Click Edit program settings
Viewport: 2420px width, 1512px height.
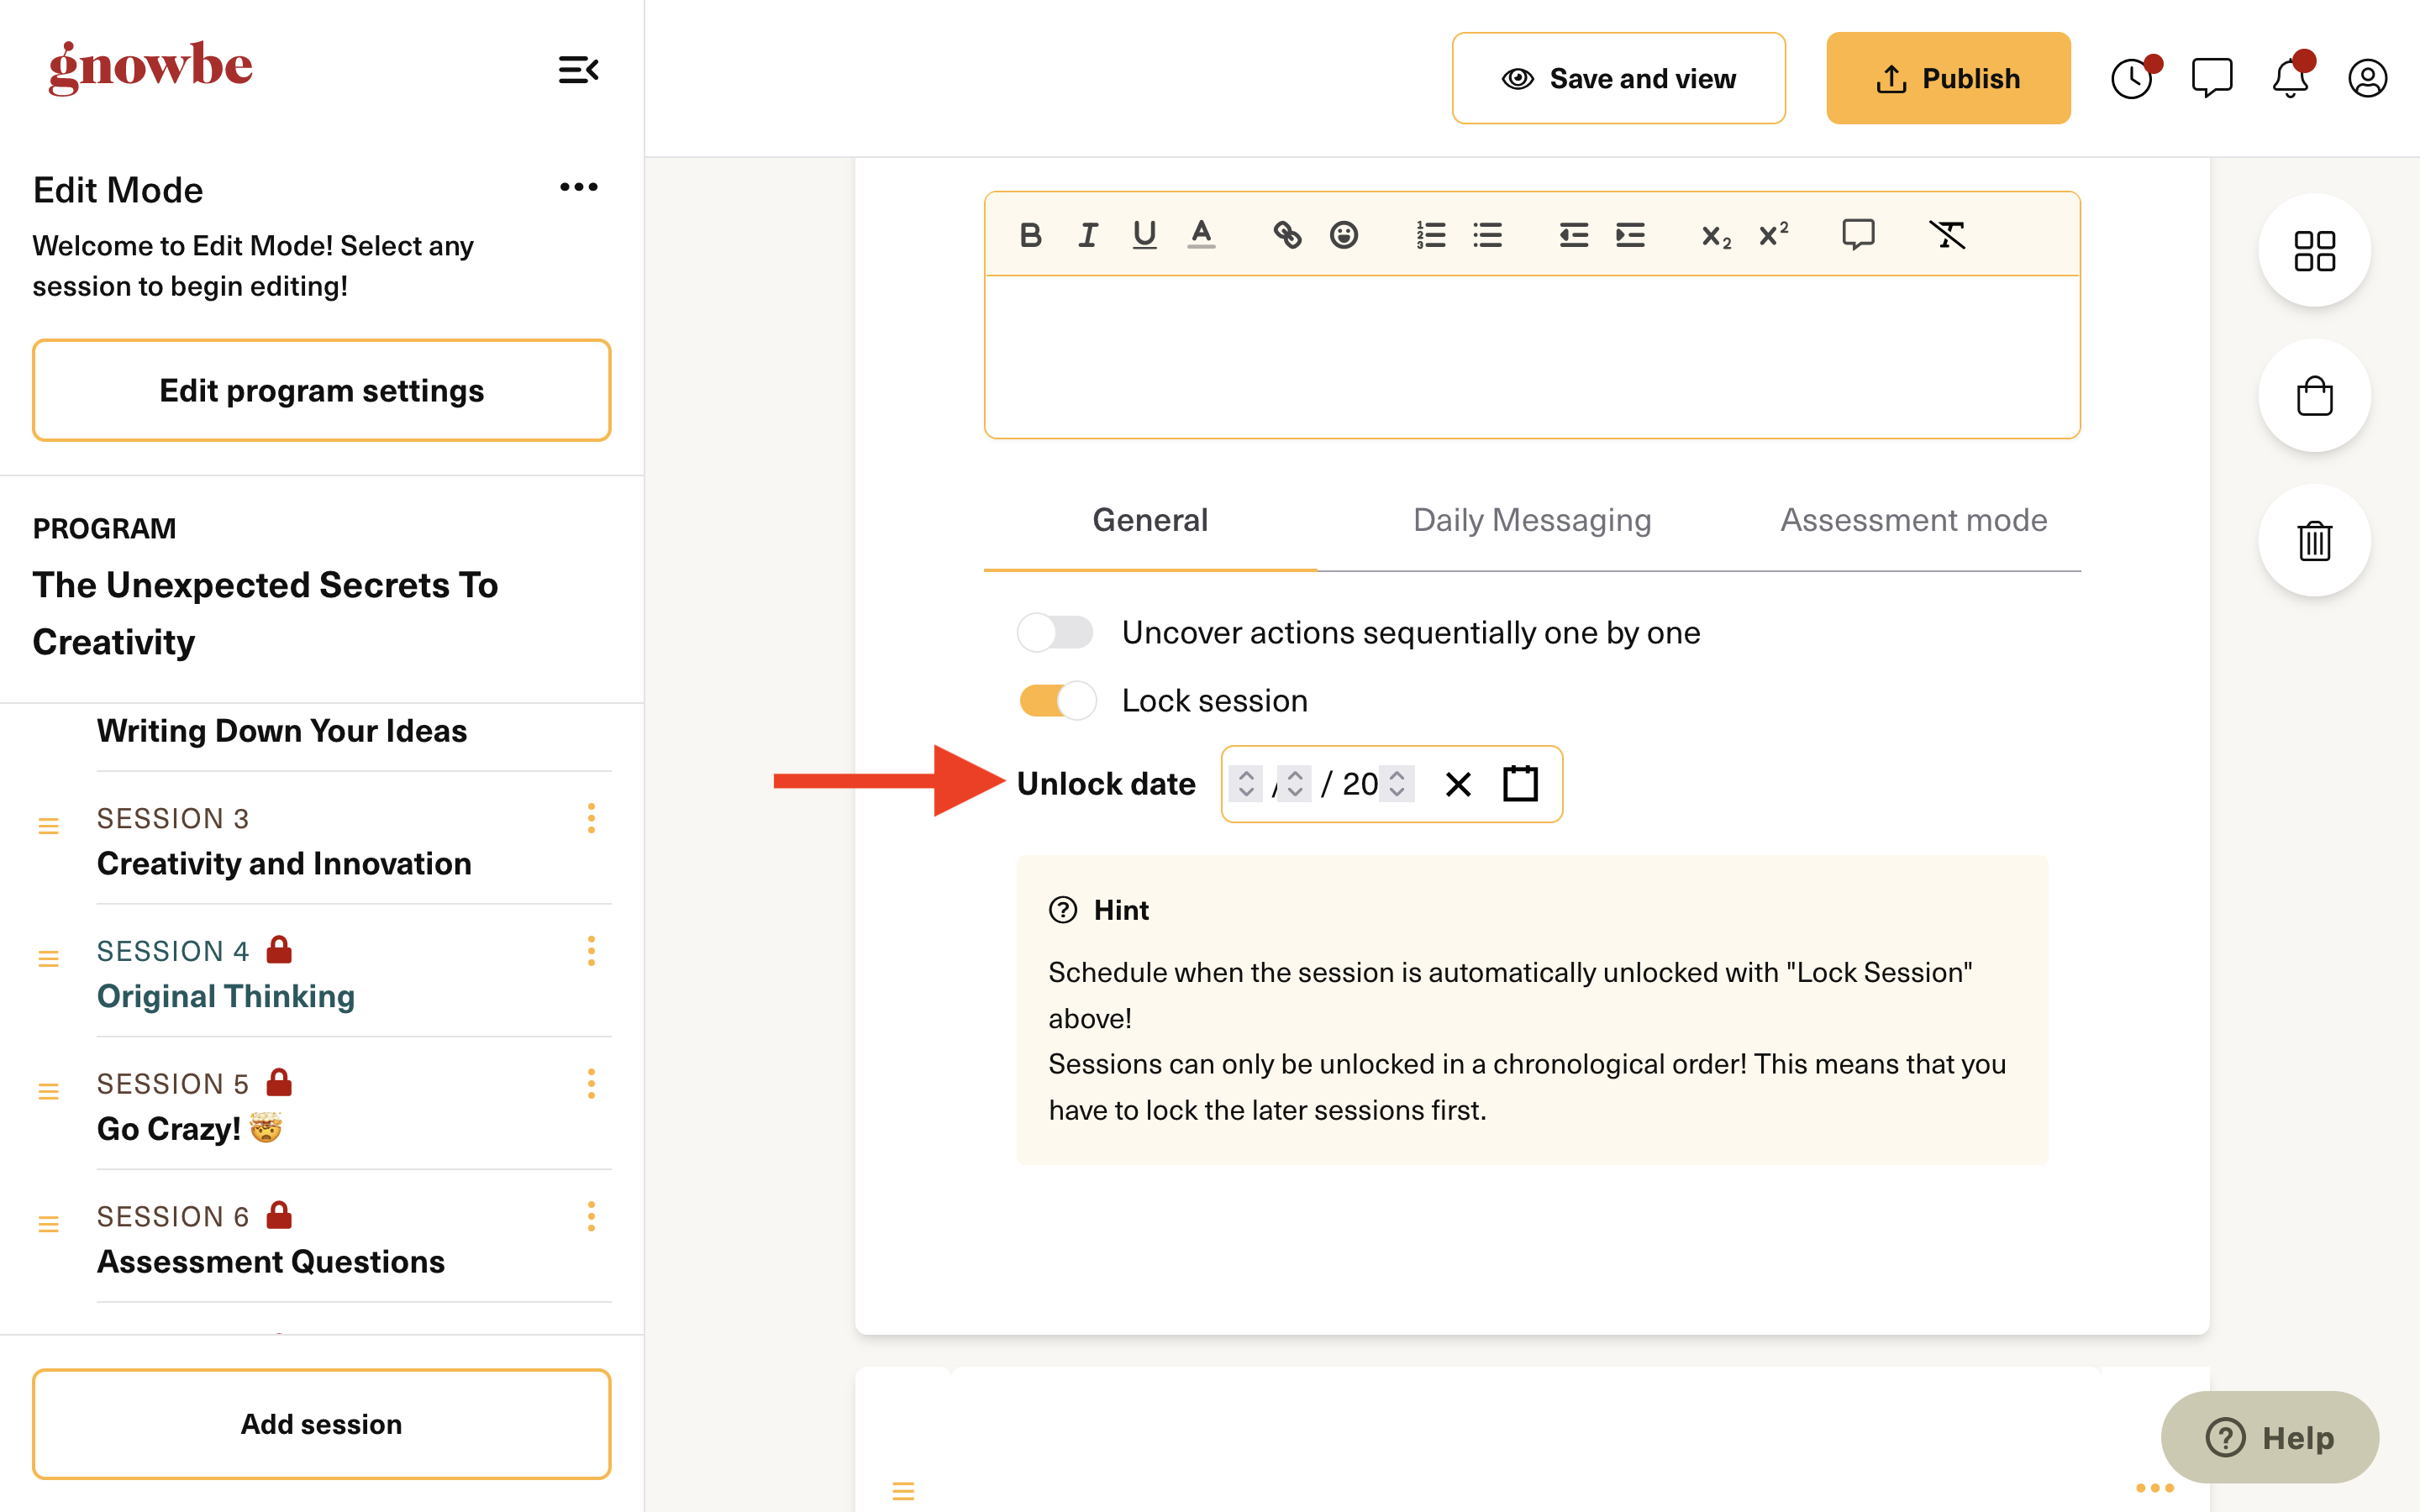[x=321, y=390]
